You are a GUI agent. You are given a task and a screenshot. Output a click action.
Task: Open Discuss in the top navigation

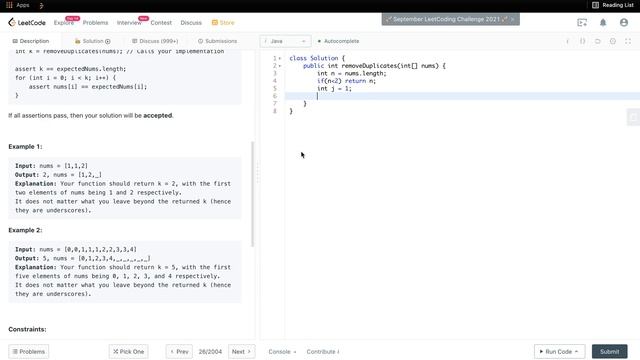pyautogui.click(x=191, y=23)
